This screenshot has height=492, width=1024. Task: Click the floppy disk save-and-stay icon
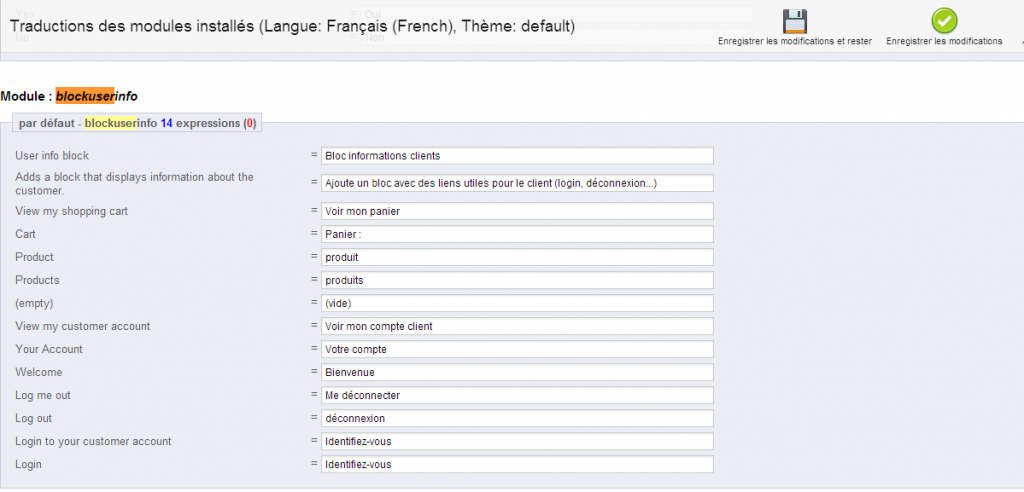point(795,20)
